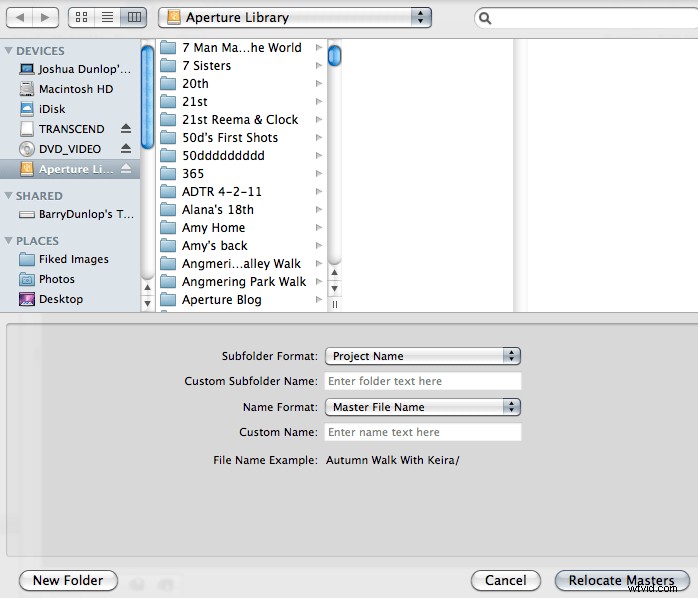Select the Amy's back folder

(241, 246)
